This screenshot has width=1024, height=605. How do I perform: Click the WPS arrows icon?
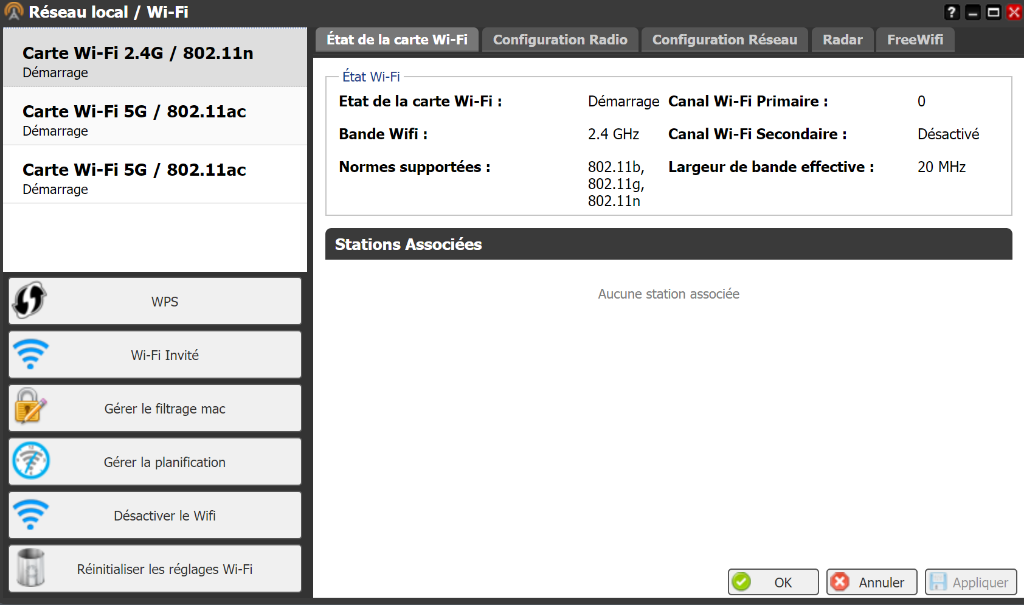pyautogui.click(x=30, y=300)
